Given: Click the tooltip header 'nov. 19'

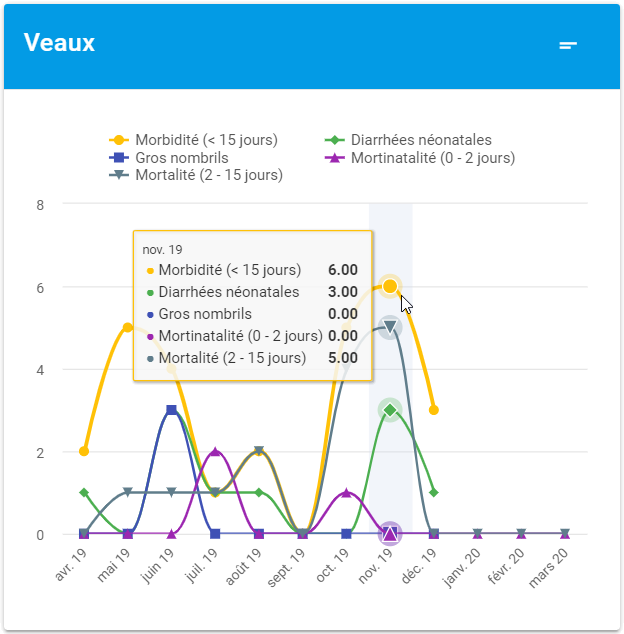Looking at the screenshot, I should point(162,249).
